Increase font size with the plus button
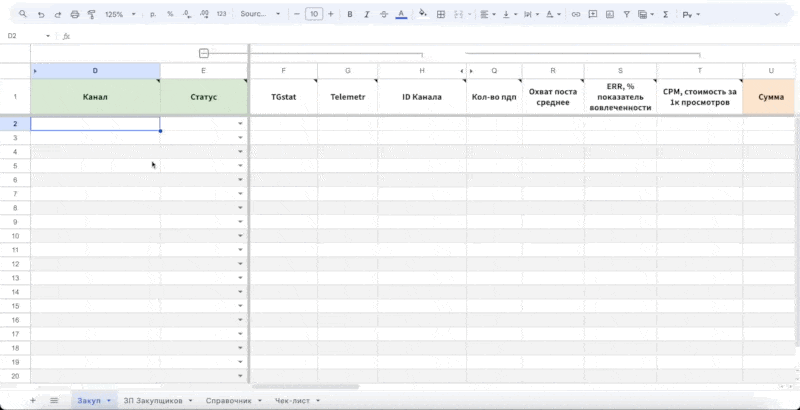Screen dimensions: 800x410 331,14
